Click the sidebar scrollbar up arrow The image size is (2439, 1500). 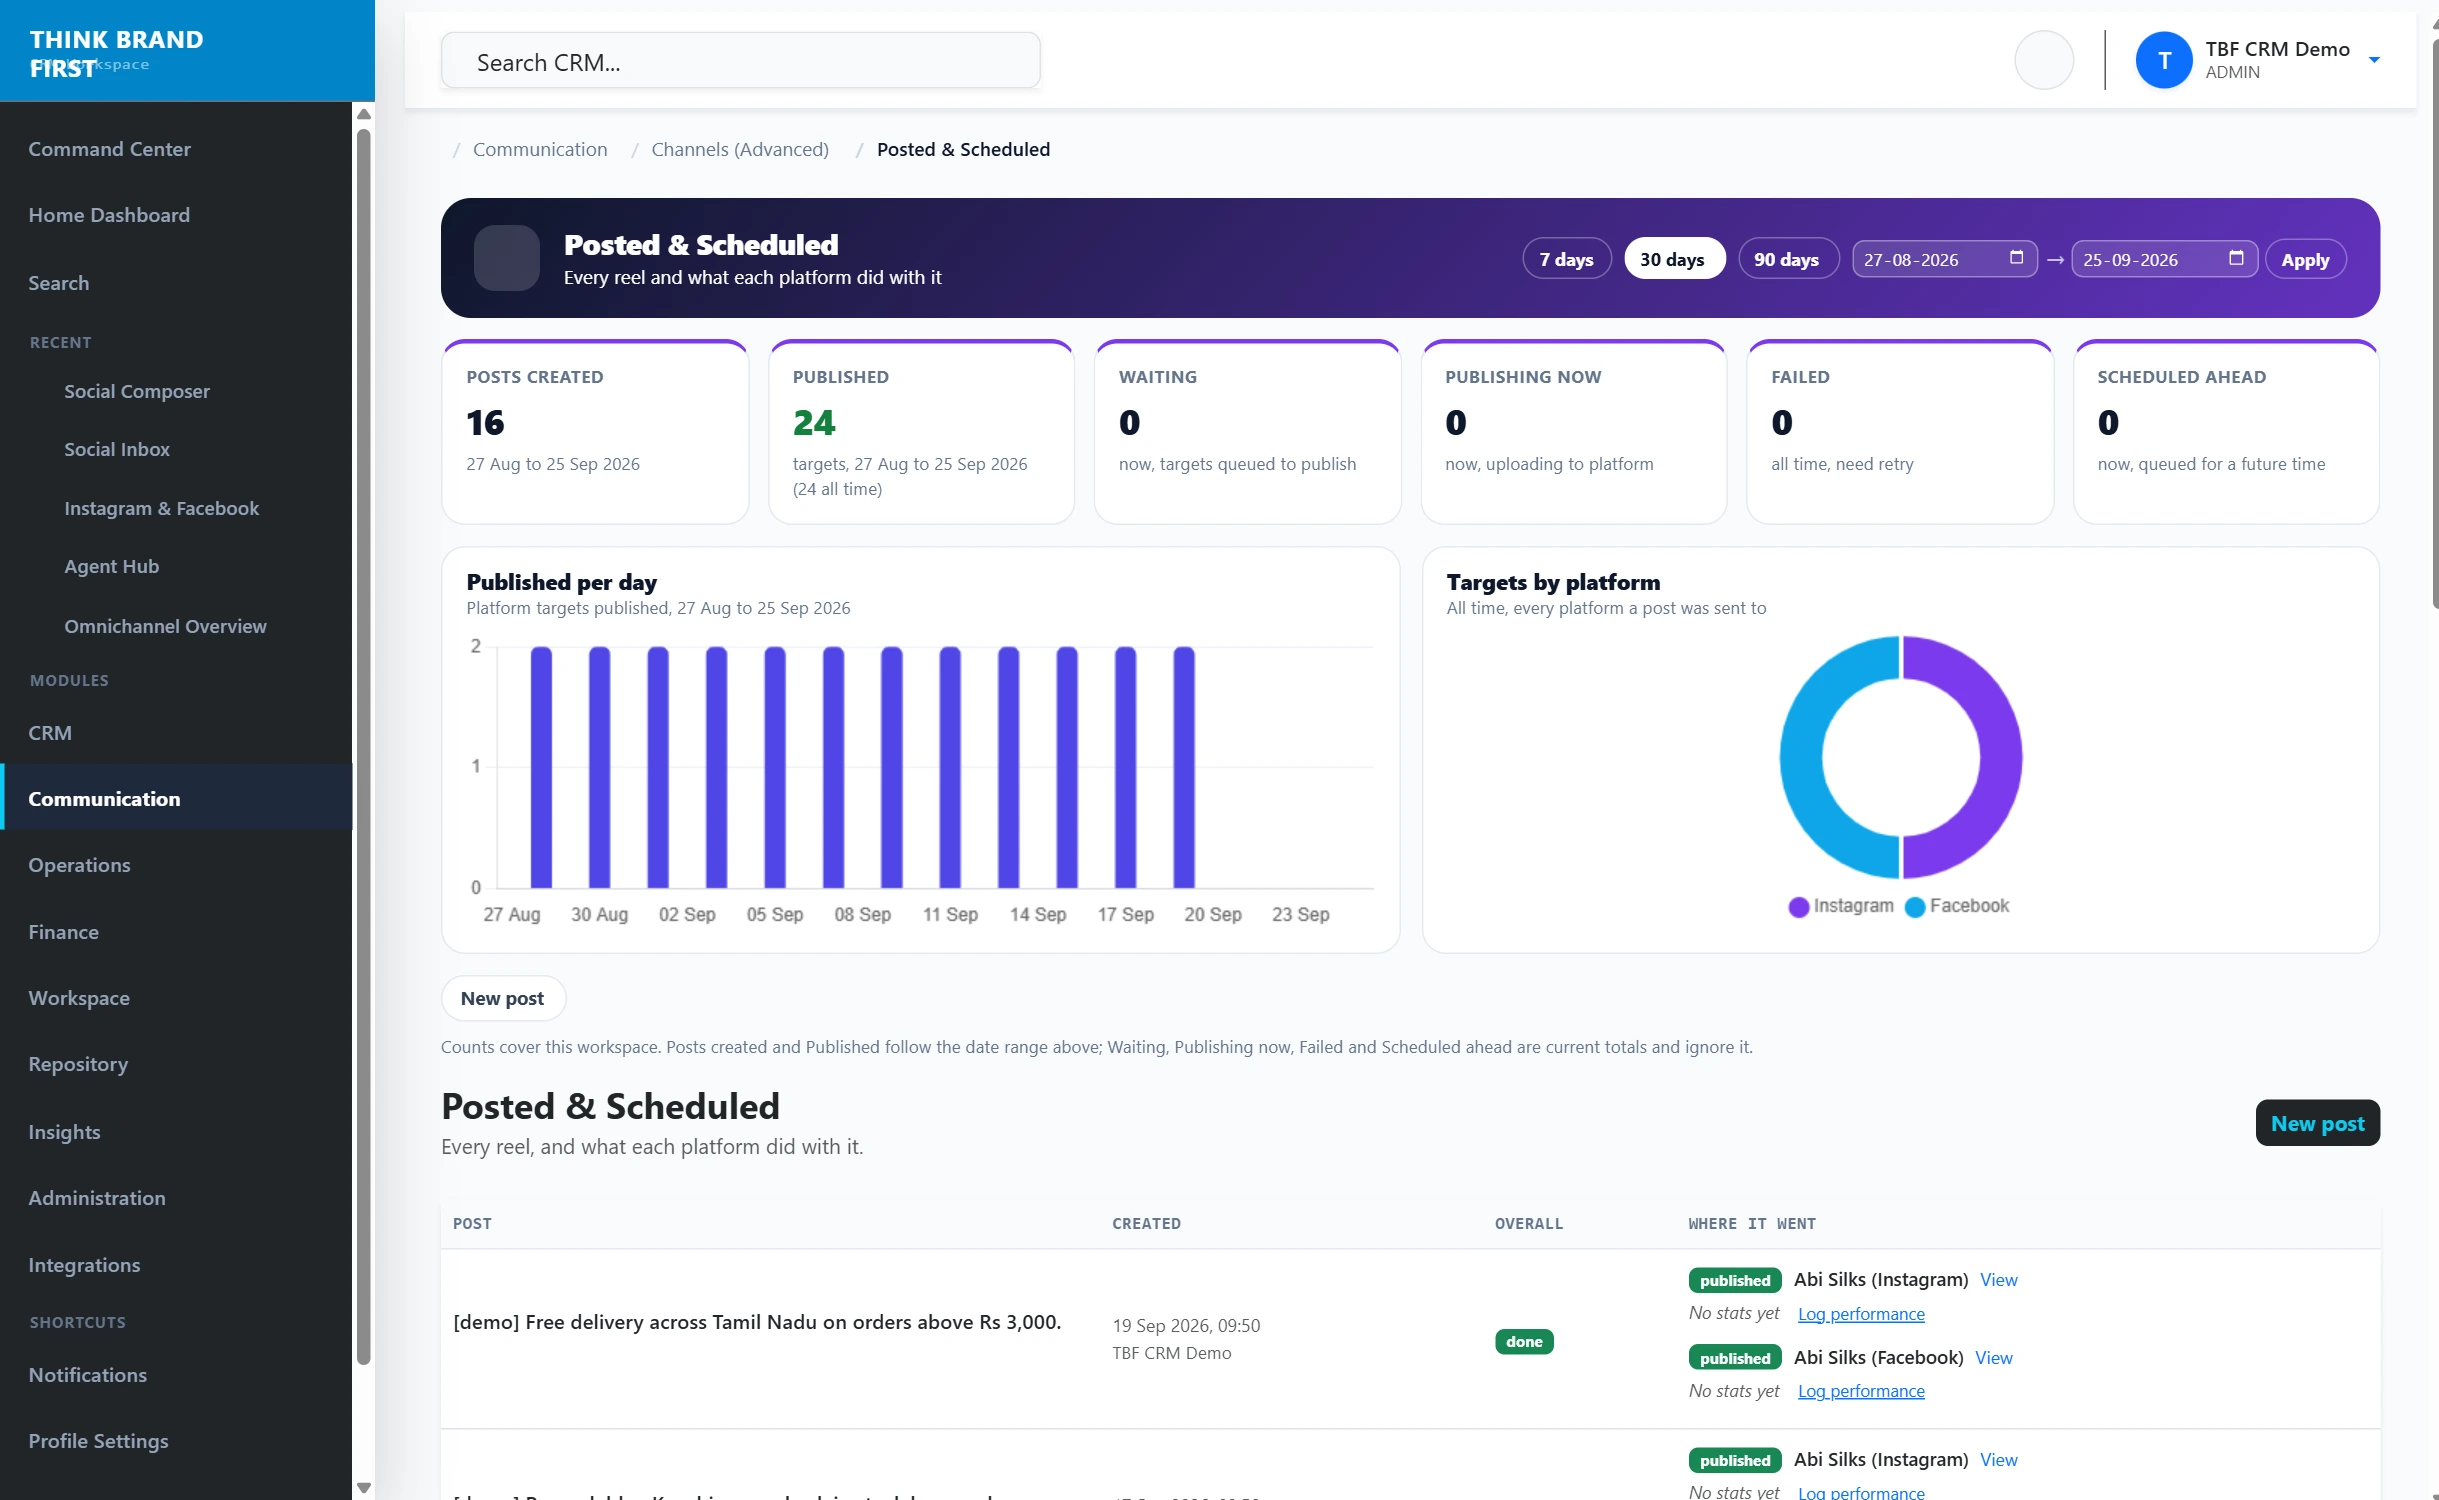point(364,114)
